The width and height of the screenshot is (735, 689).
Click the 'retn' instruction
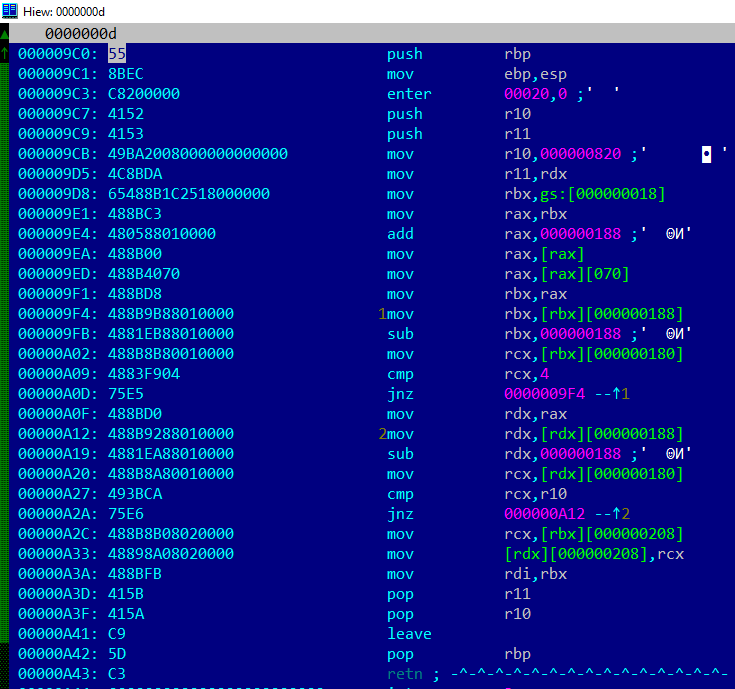405,674
